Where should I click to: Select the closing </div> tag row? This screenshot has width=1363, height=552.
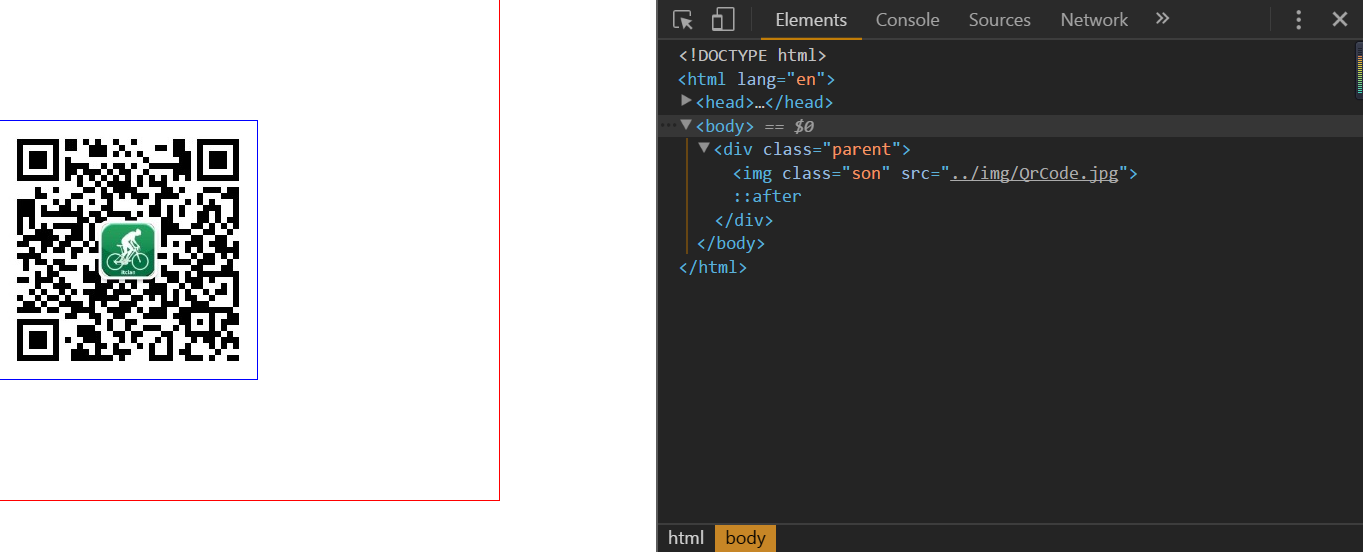point(744,220)
